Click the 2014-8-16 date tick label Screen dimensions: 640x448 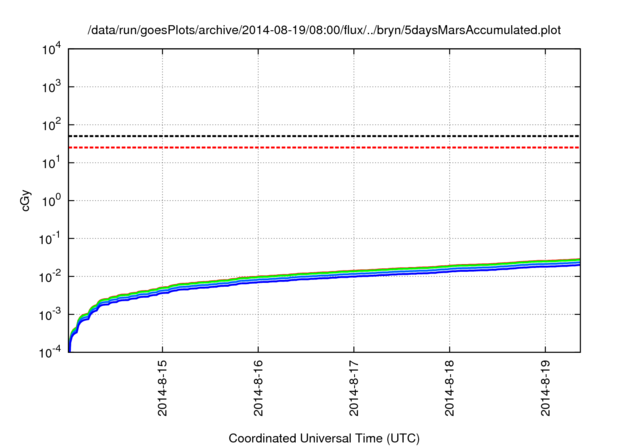(258, 388)
